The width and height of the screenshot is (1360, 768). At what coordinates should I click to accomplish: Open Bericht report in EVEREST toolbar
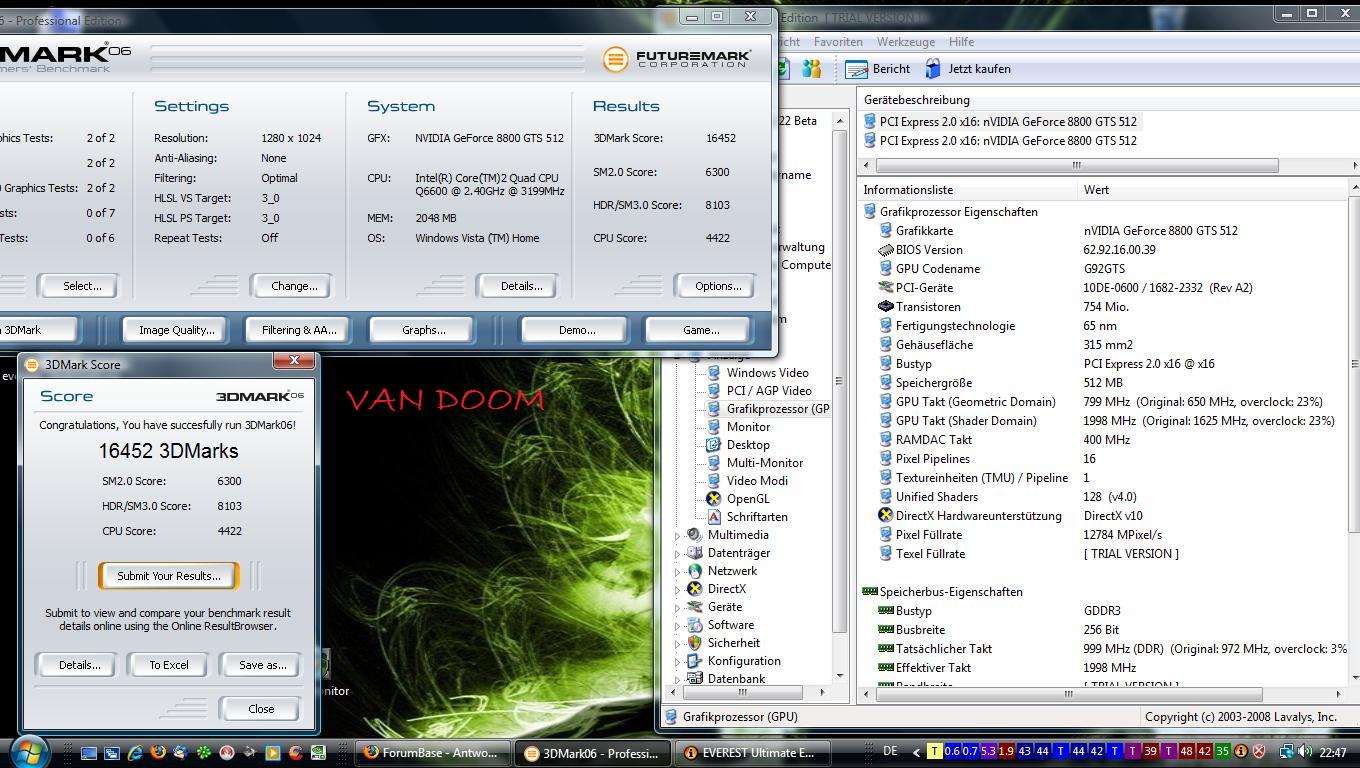(x=878, y=69)
